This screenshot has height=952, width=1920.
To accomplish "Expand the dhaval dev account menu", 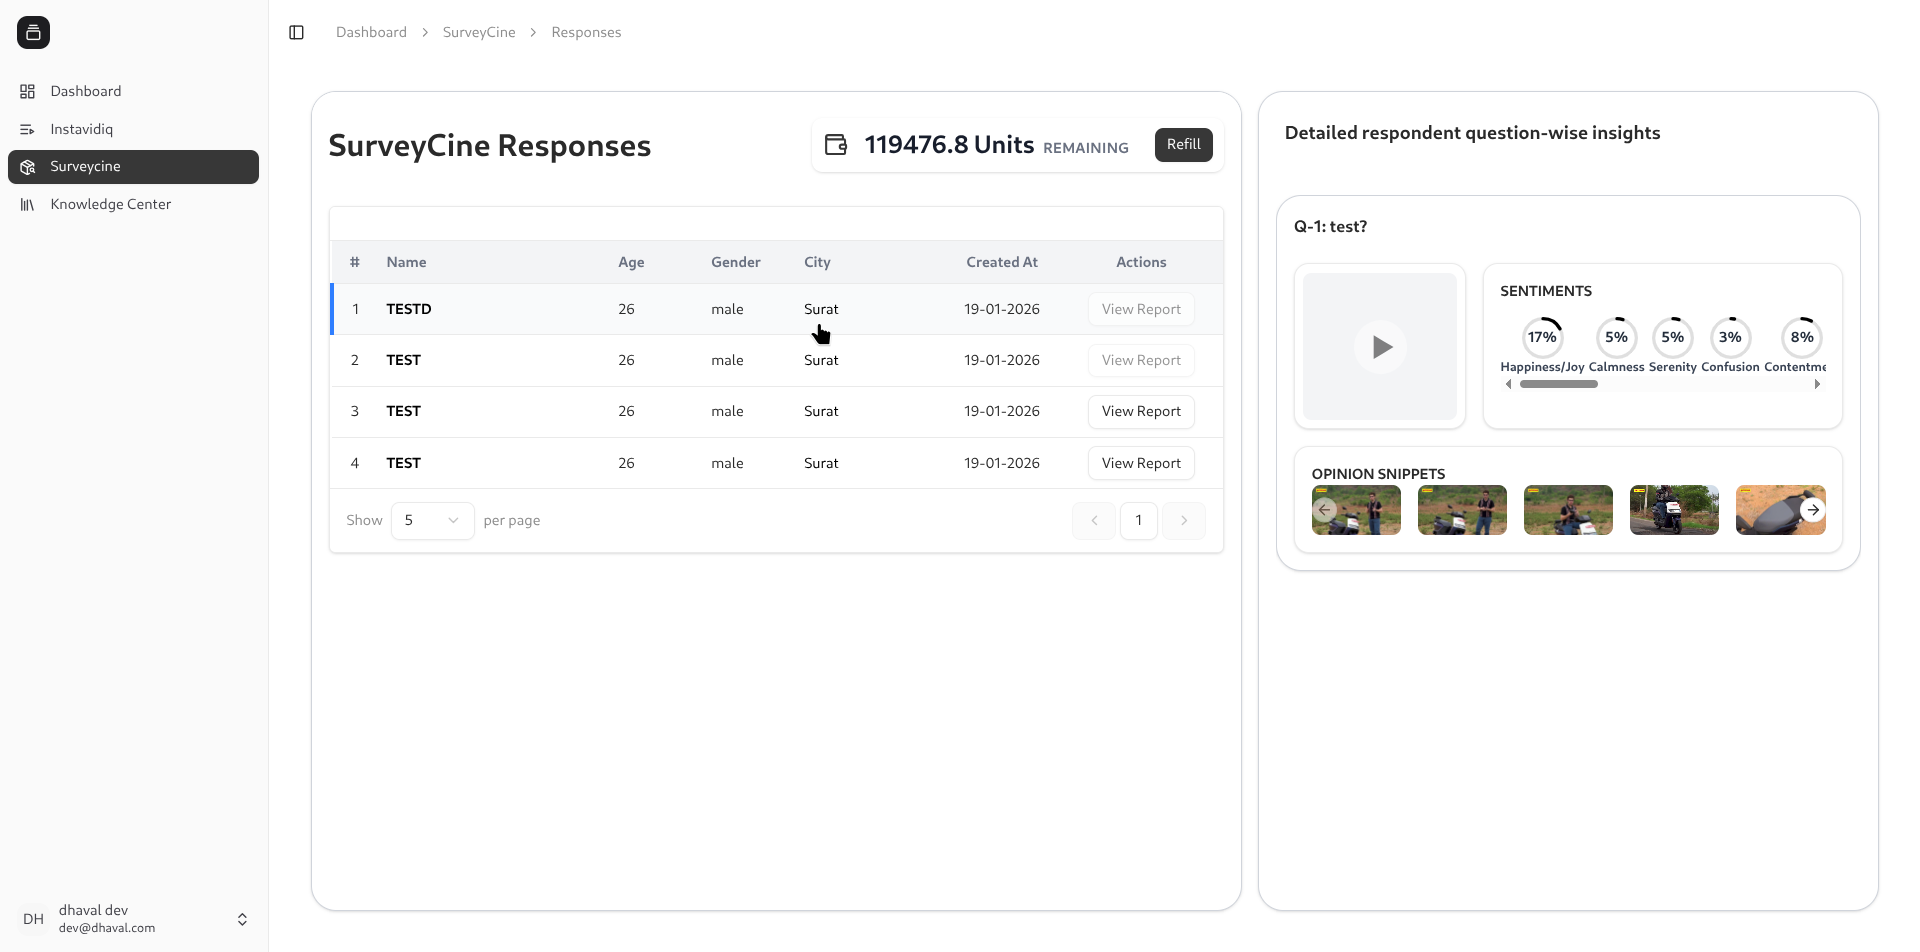I will click(x=242, y=919).
